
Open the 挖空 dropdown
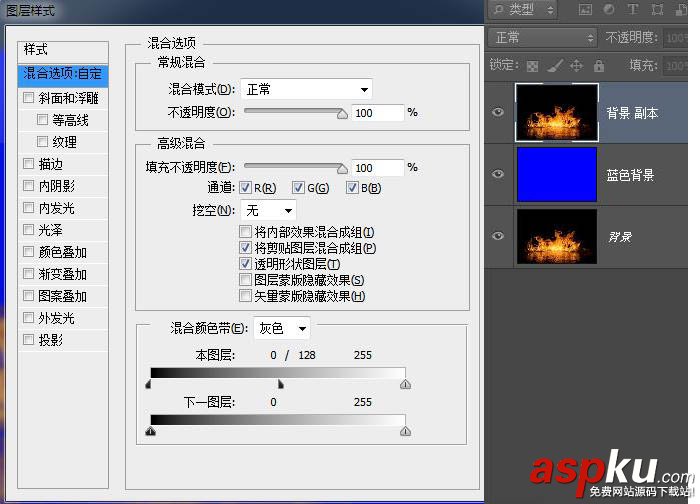pos(268,210)
